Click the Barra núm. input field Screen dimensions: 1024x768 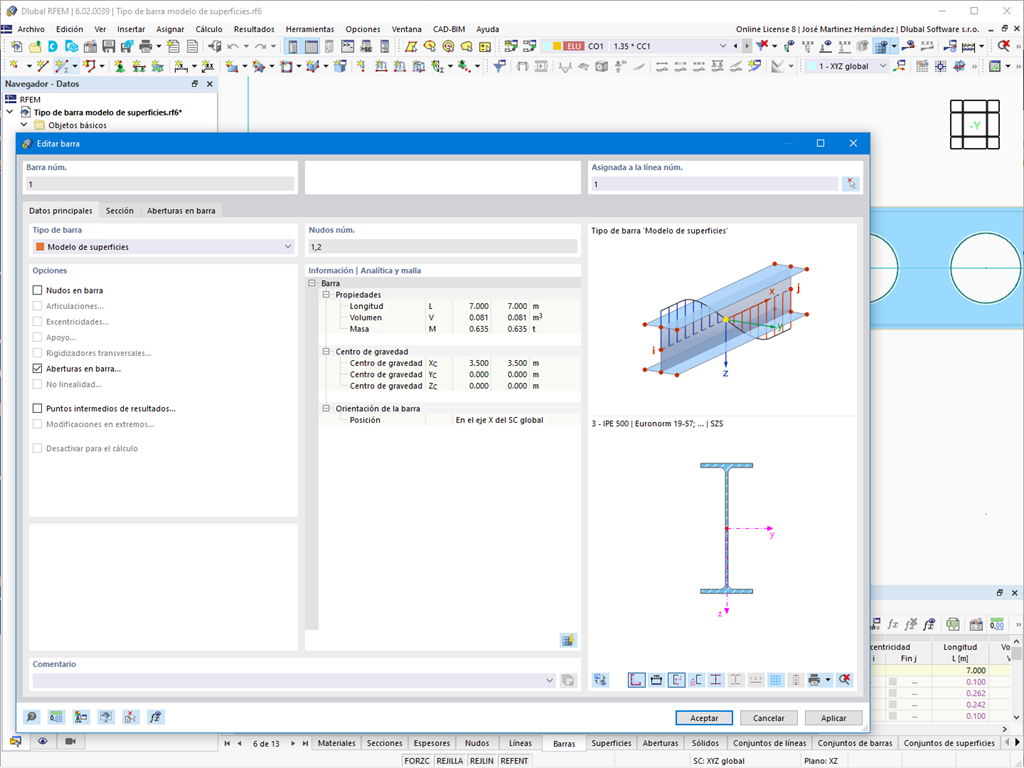click(161, 184)
